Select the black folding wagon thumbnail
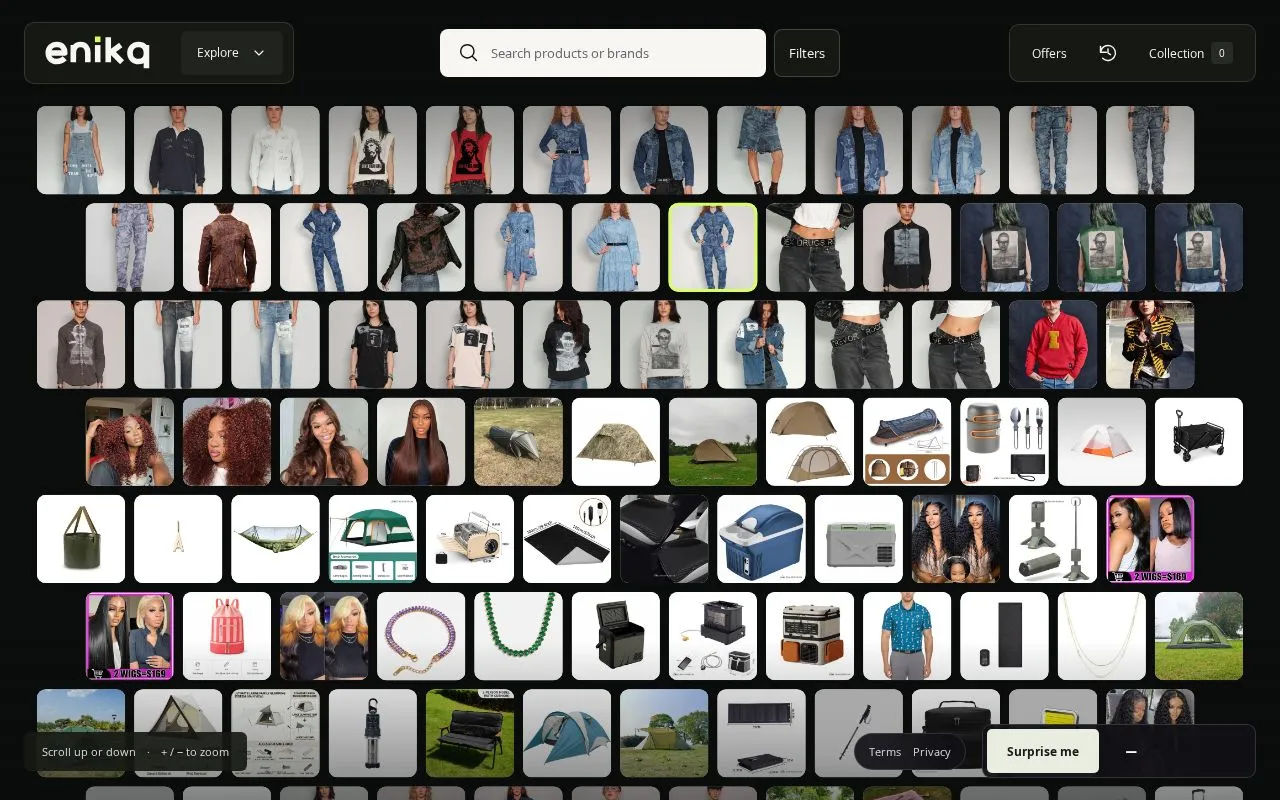The height and width of the screenshot is (800, 1280). 1199,441
